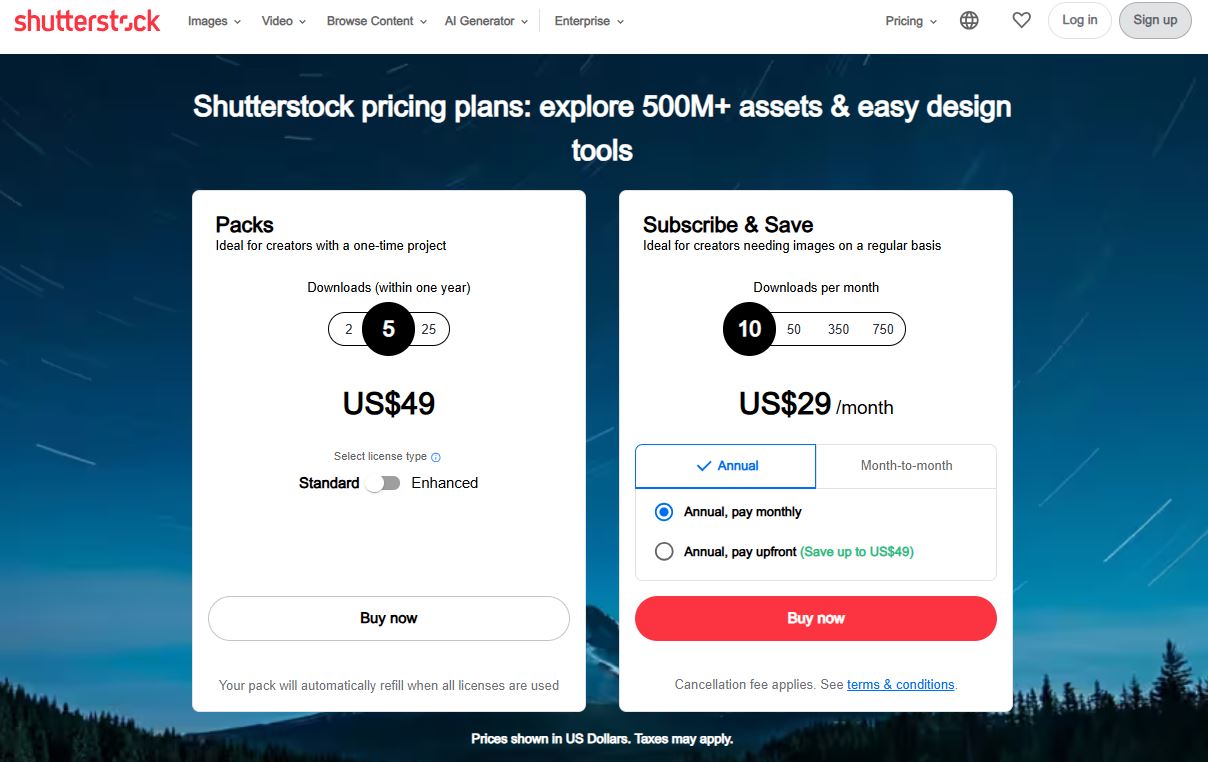The width and height of the screenshot is (1208, 762).
Task: Select the Annual billing tab
Action: pos(726,466)
